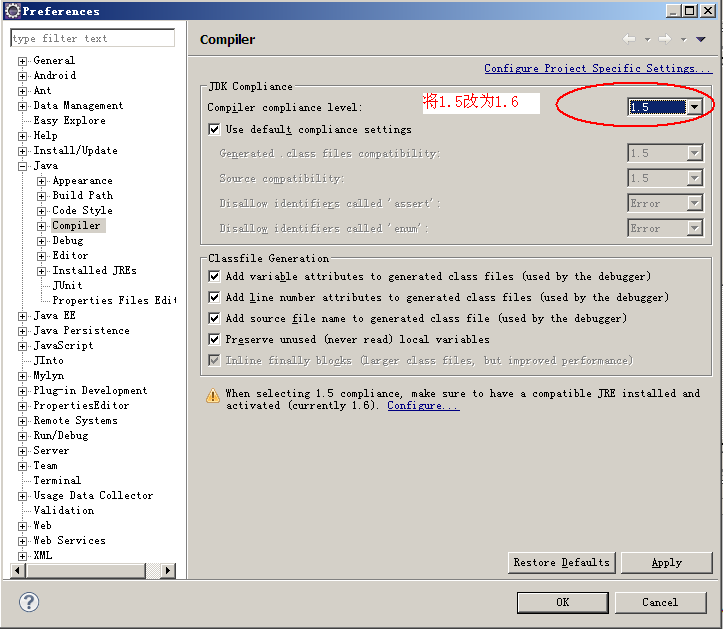
Task: Go forward with the right arrow icon
Action: click(664, 39)
